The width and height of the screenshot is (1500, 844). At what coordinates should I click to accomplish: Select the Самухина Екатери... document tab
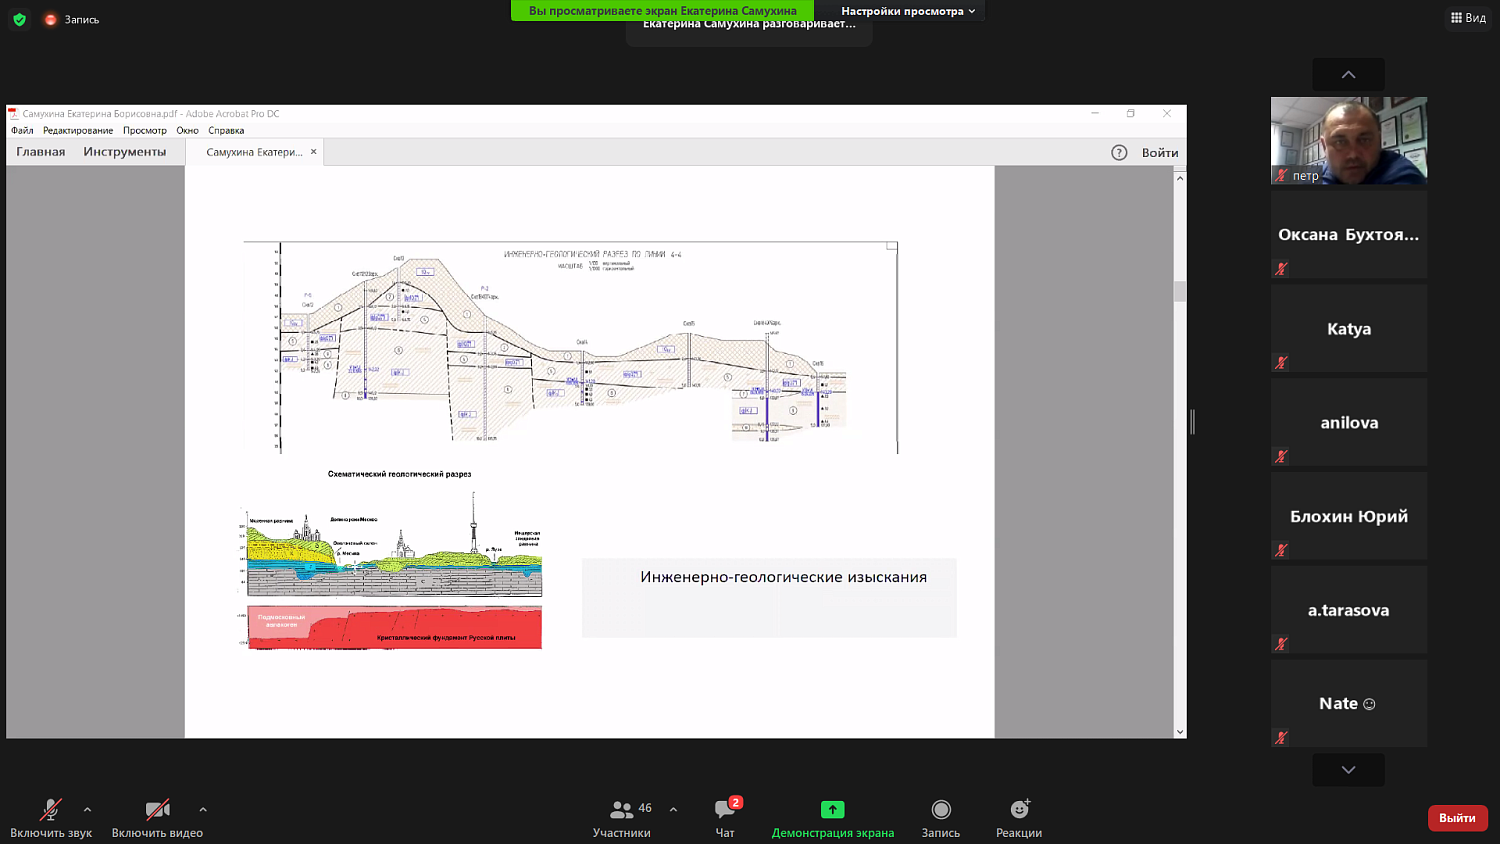254,152
